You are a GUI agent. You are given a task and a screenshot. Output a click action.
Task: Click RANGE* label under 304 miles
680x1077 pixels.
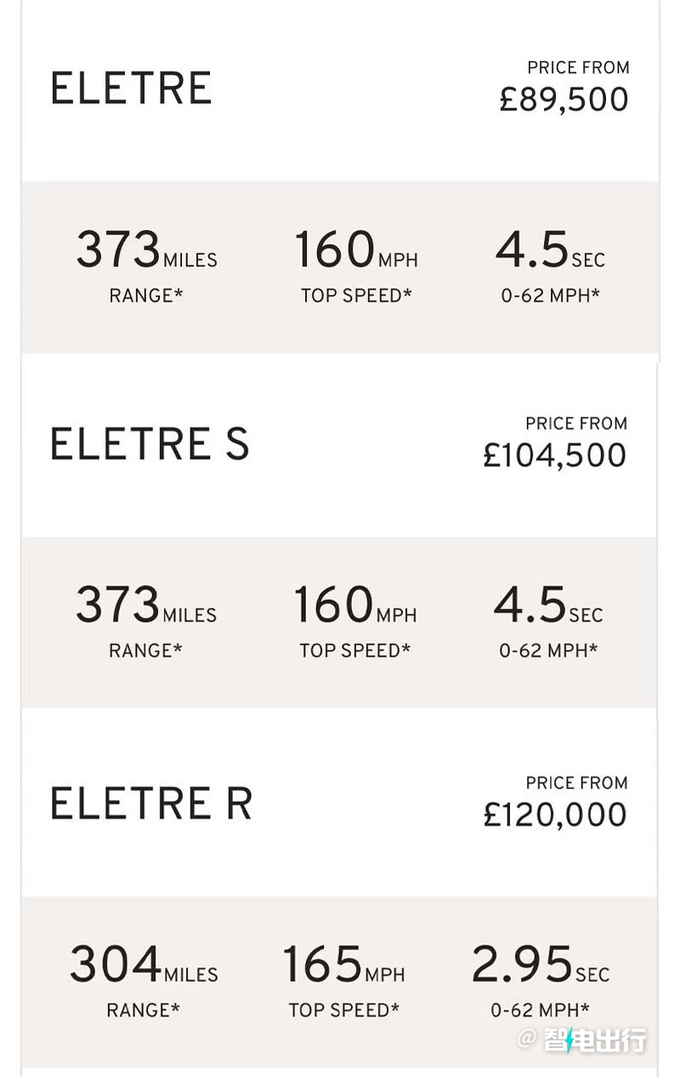143,1010
